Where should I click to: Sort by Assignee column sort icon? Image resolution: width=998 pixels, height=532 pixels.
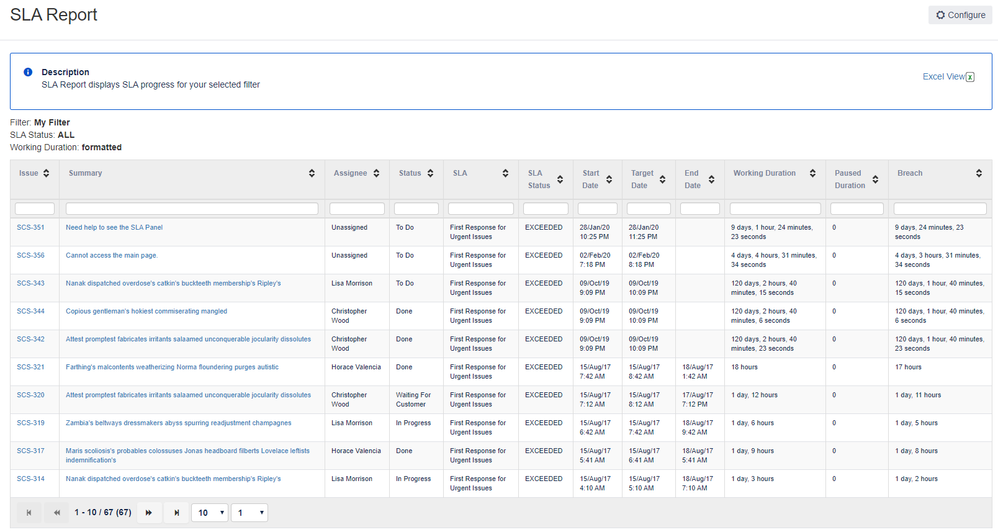pyautogui.click(x=377, y=173)
